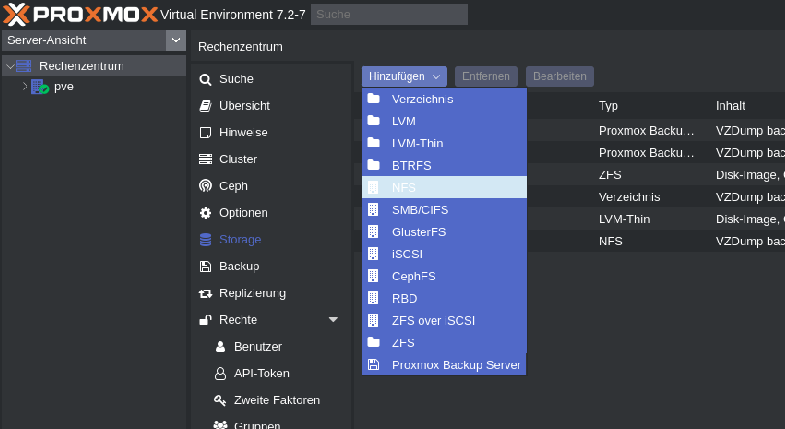This screenshot has height=429, width=785.
Task: Click the Proxmox logo
Action: (80, 14)
